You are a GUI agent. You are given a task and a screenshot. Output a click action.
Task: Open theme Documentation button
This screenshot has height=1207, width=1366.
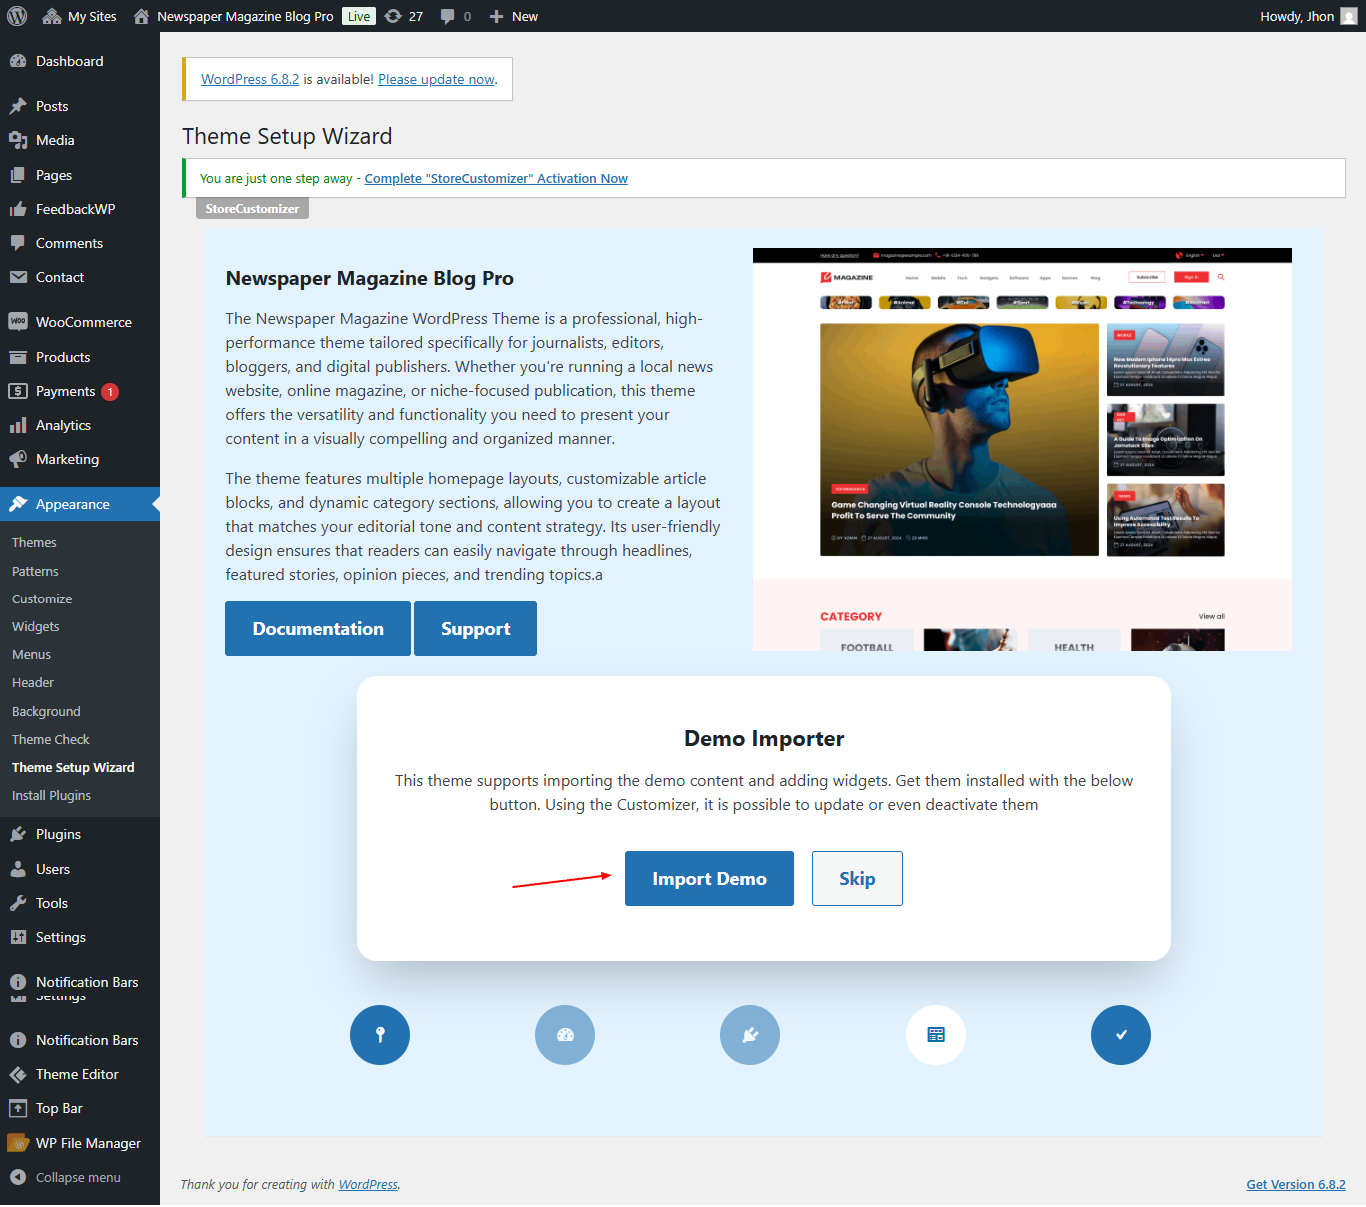(x=318, y=628)
